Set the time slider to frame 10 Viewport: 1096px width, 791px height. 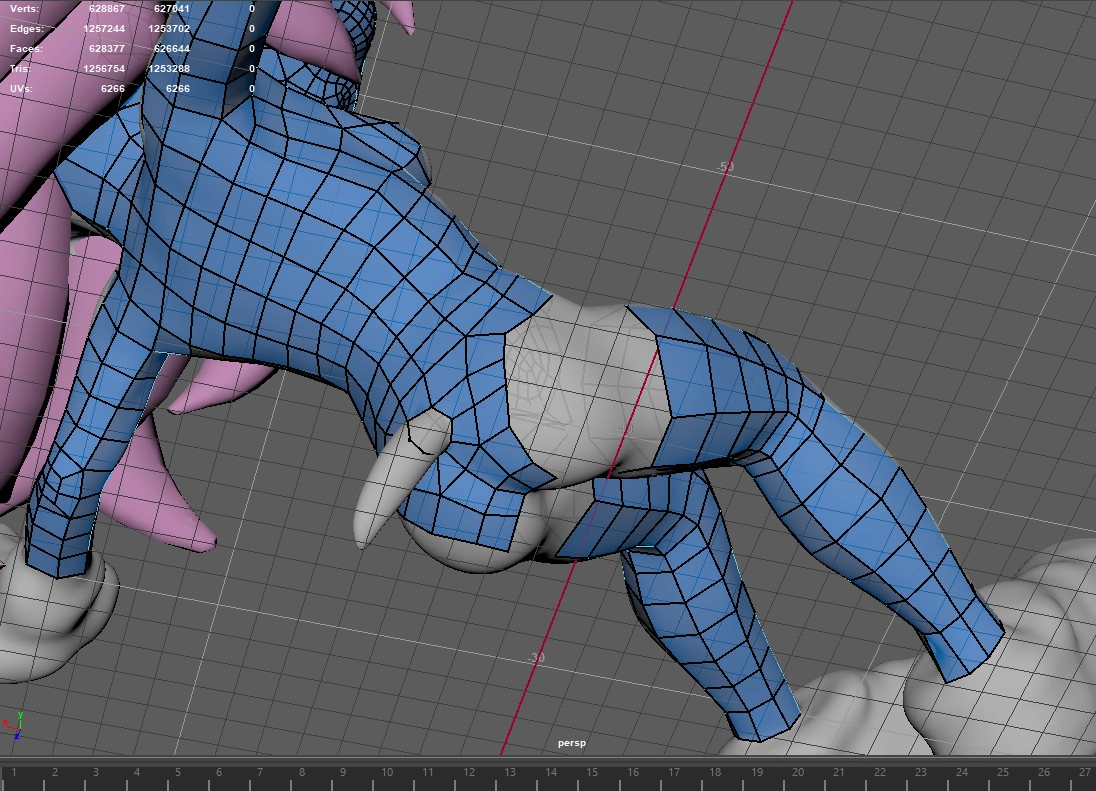tap(385, 772)
